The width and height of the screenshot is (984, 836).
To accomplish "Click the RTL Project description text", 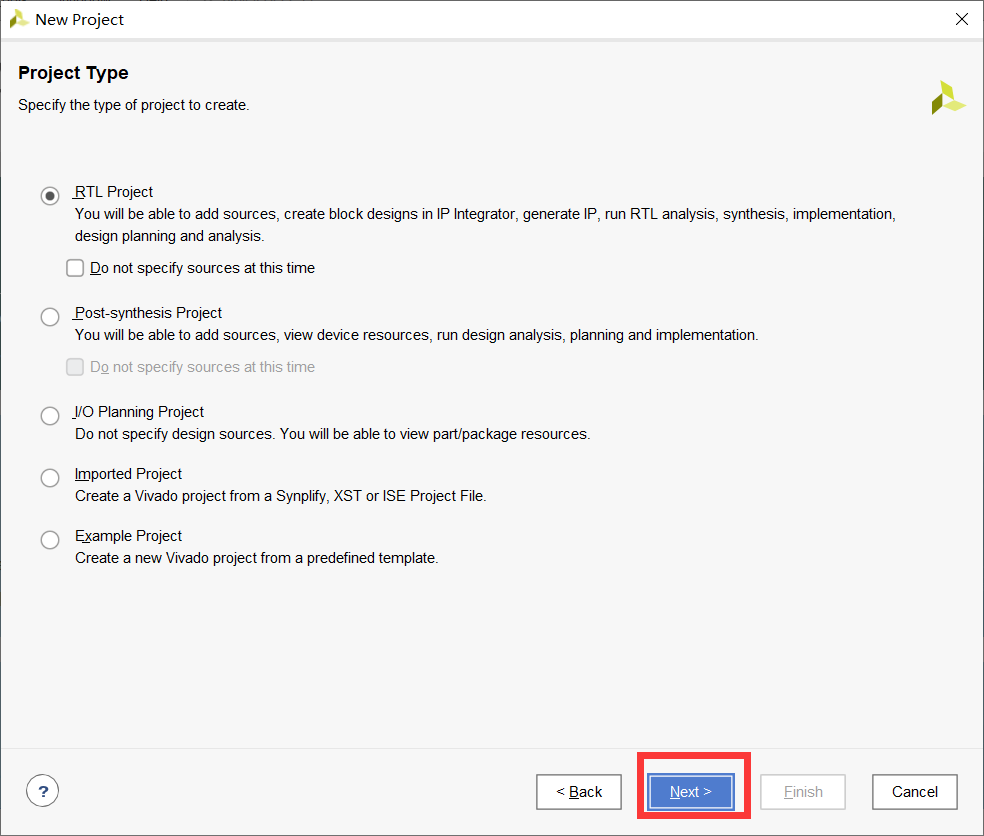I will [x=485, y=225].
